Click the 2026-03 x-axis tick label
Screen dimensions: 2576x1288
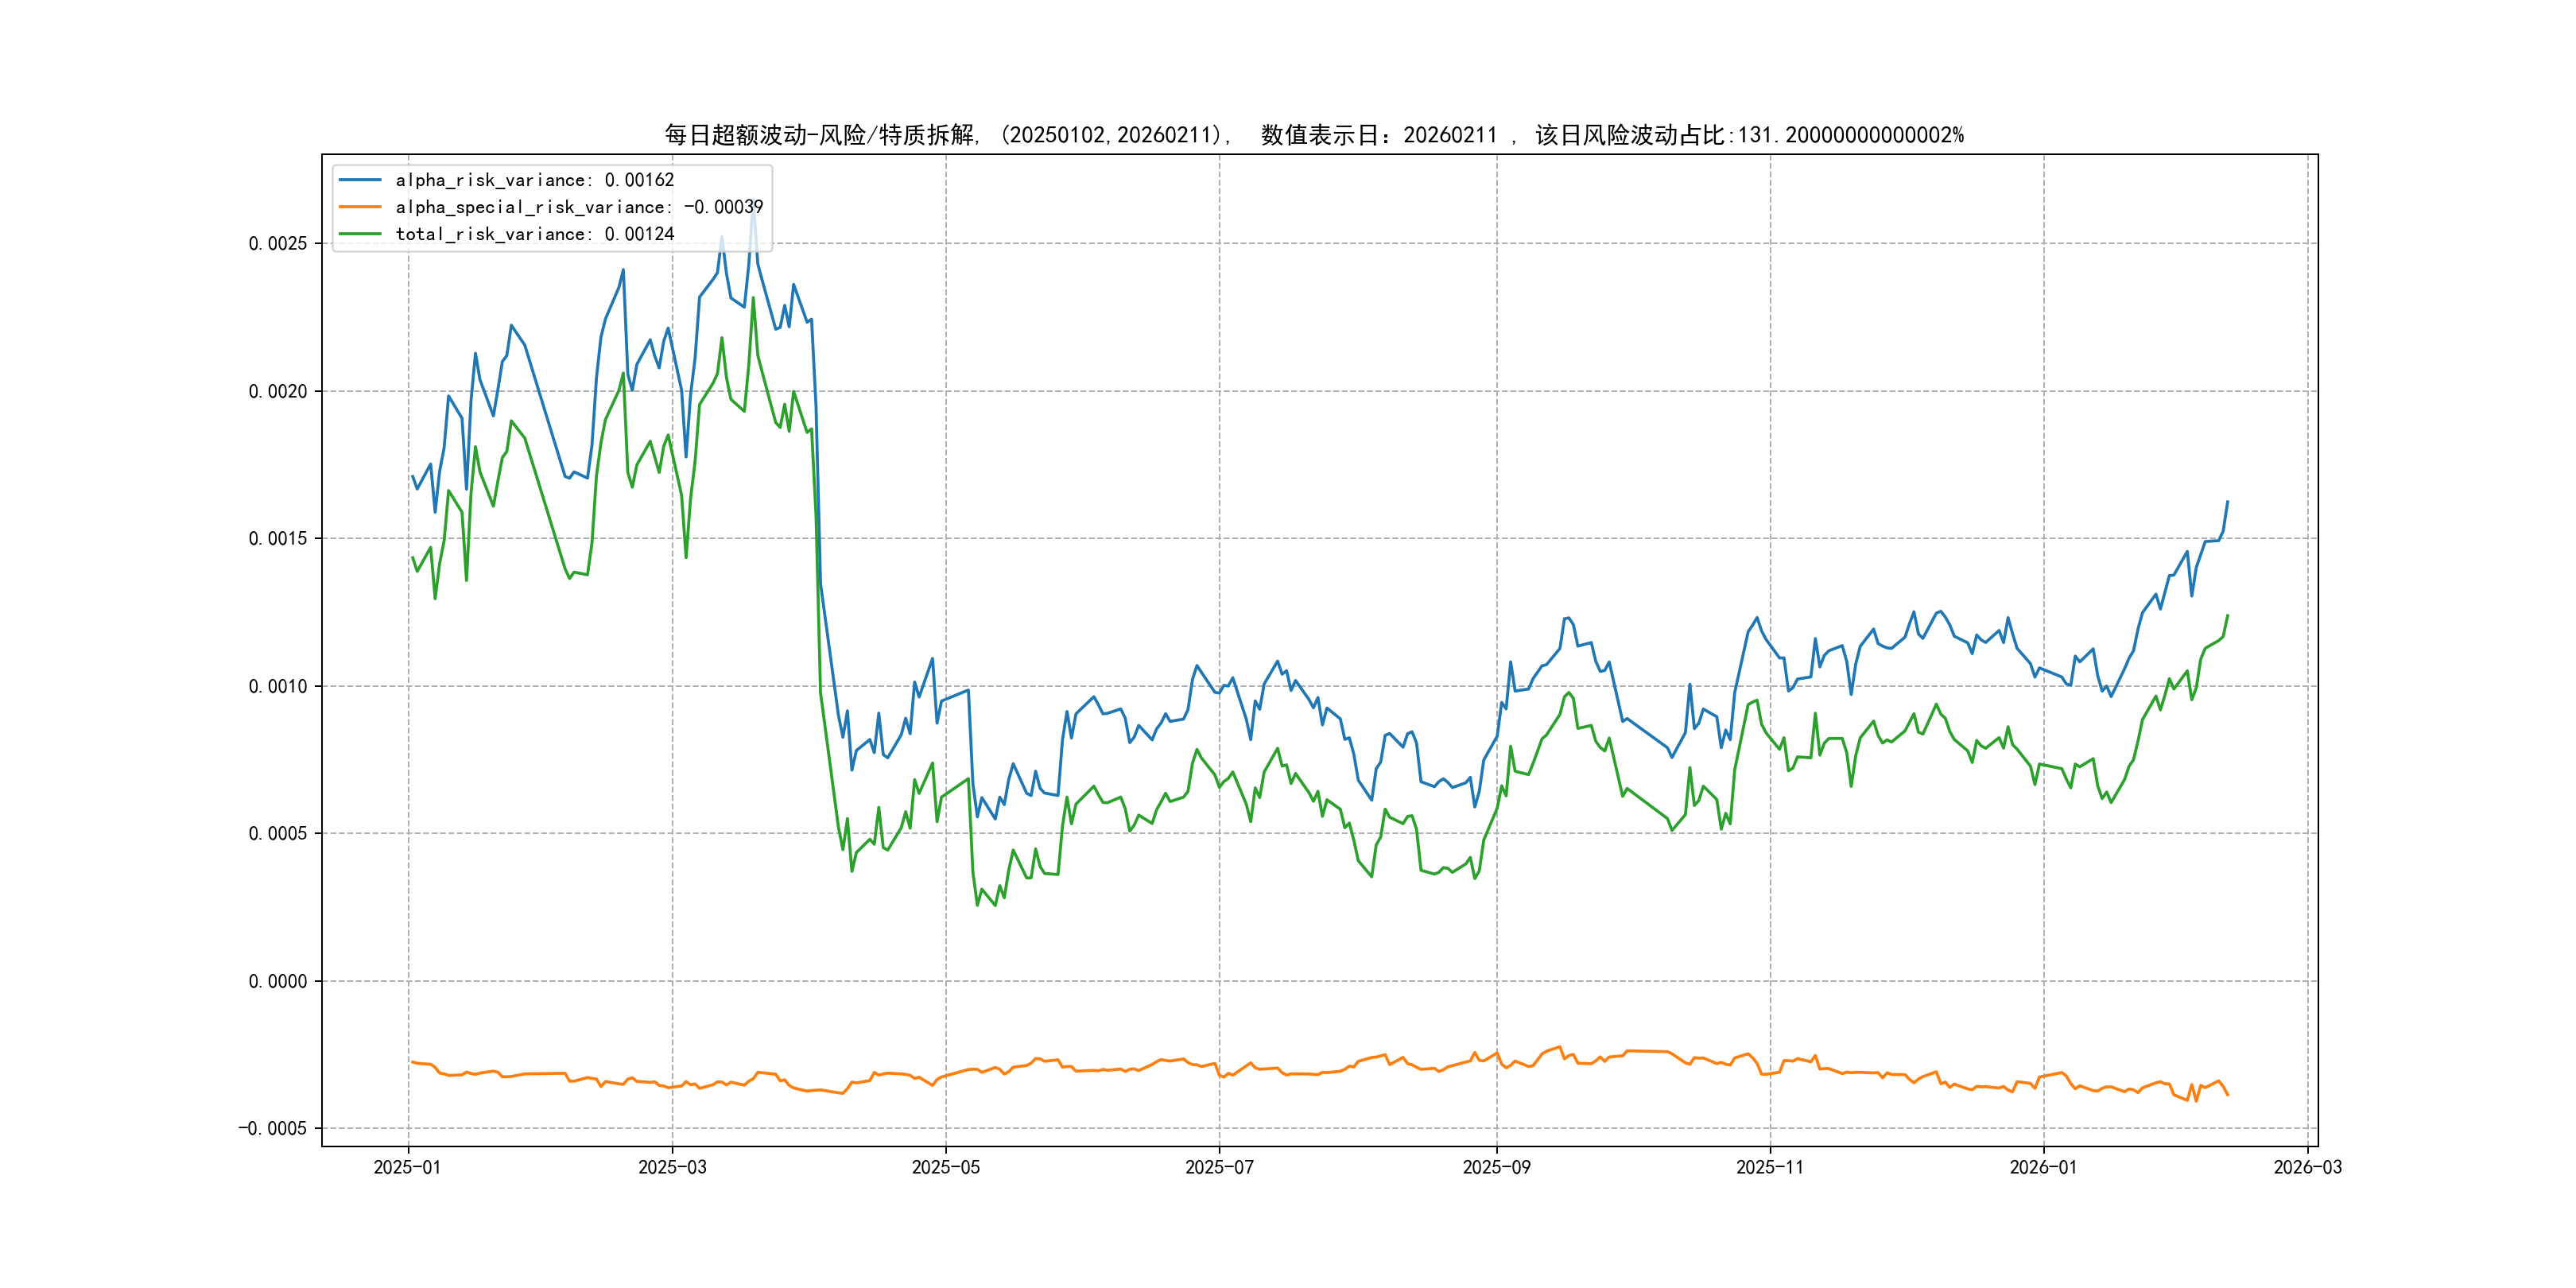point(2307,1167)
